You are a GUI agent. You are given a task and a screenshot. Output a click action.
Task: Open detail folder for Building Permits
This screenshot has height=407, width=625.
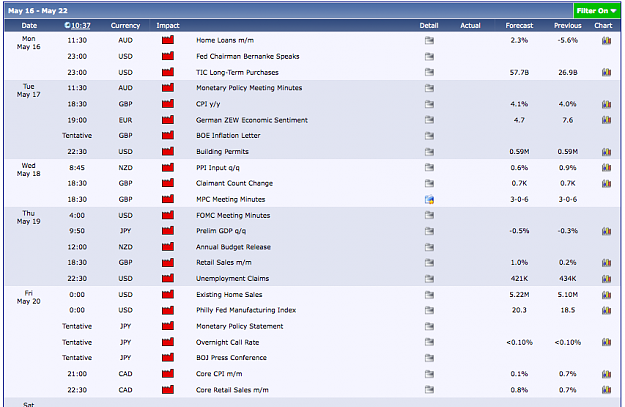(x=429, y=151)
